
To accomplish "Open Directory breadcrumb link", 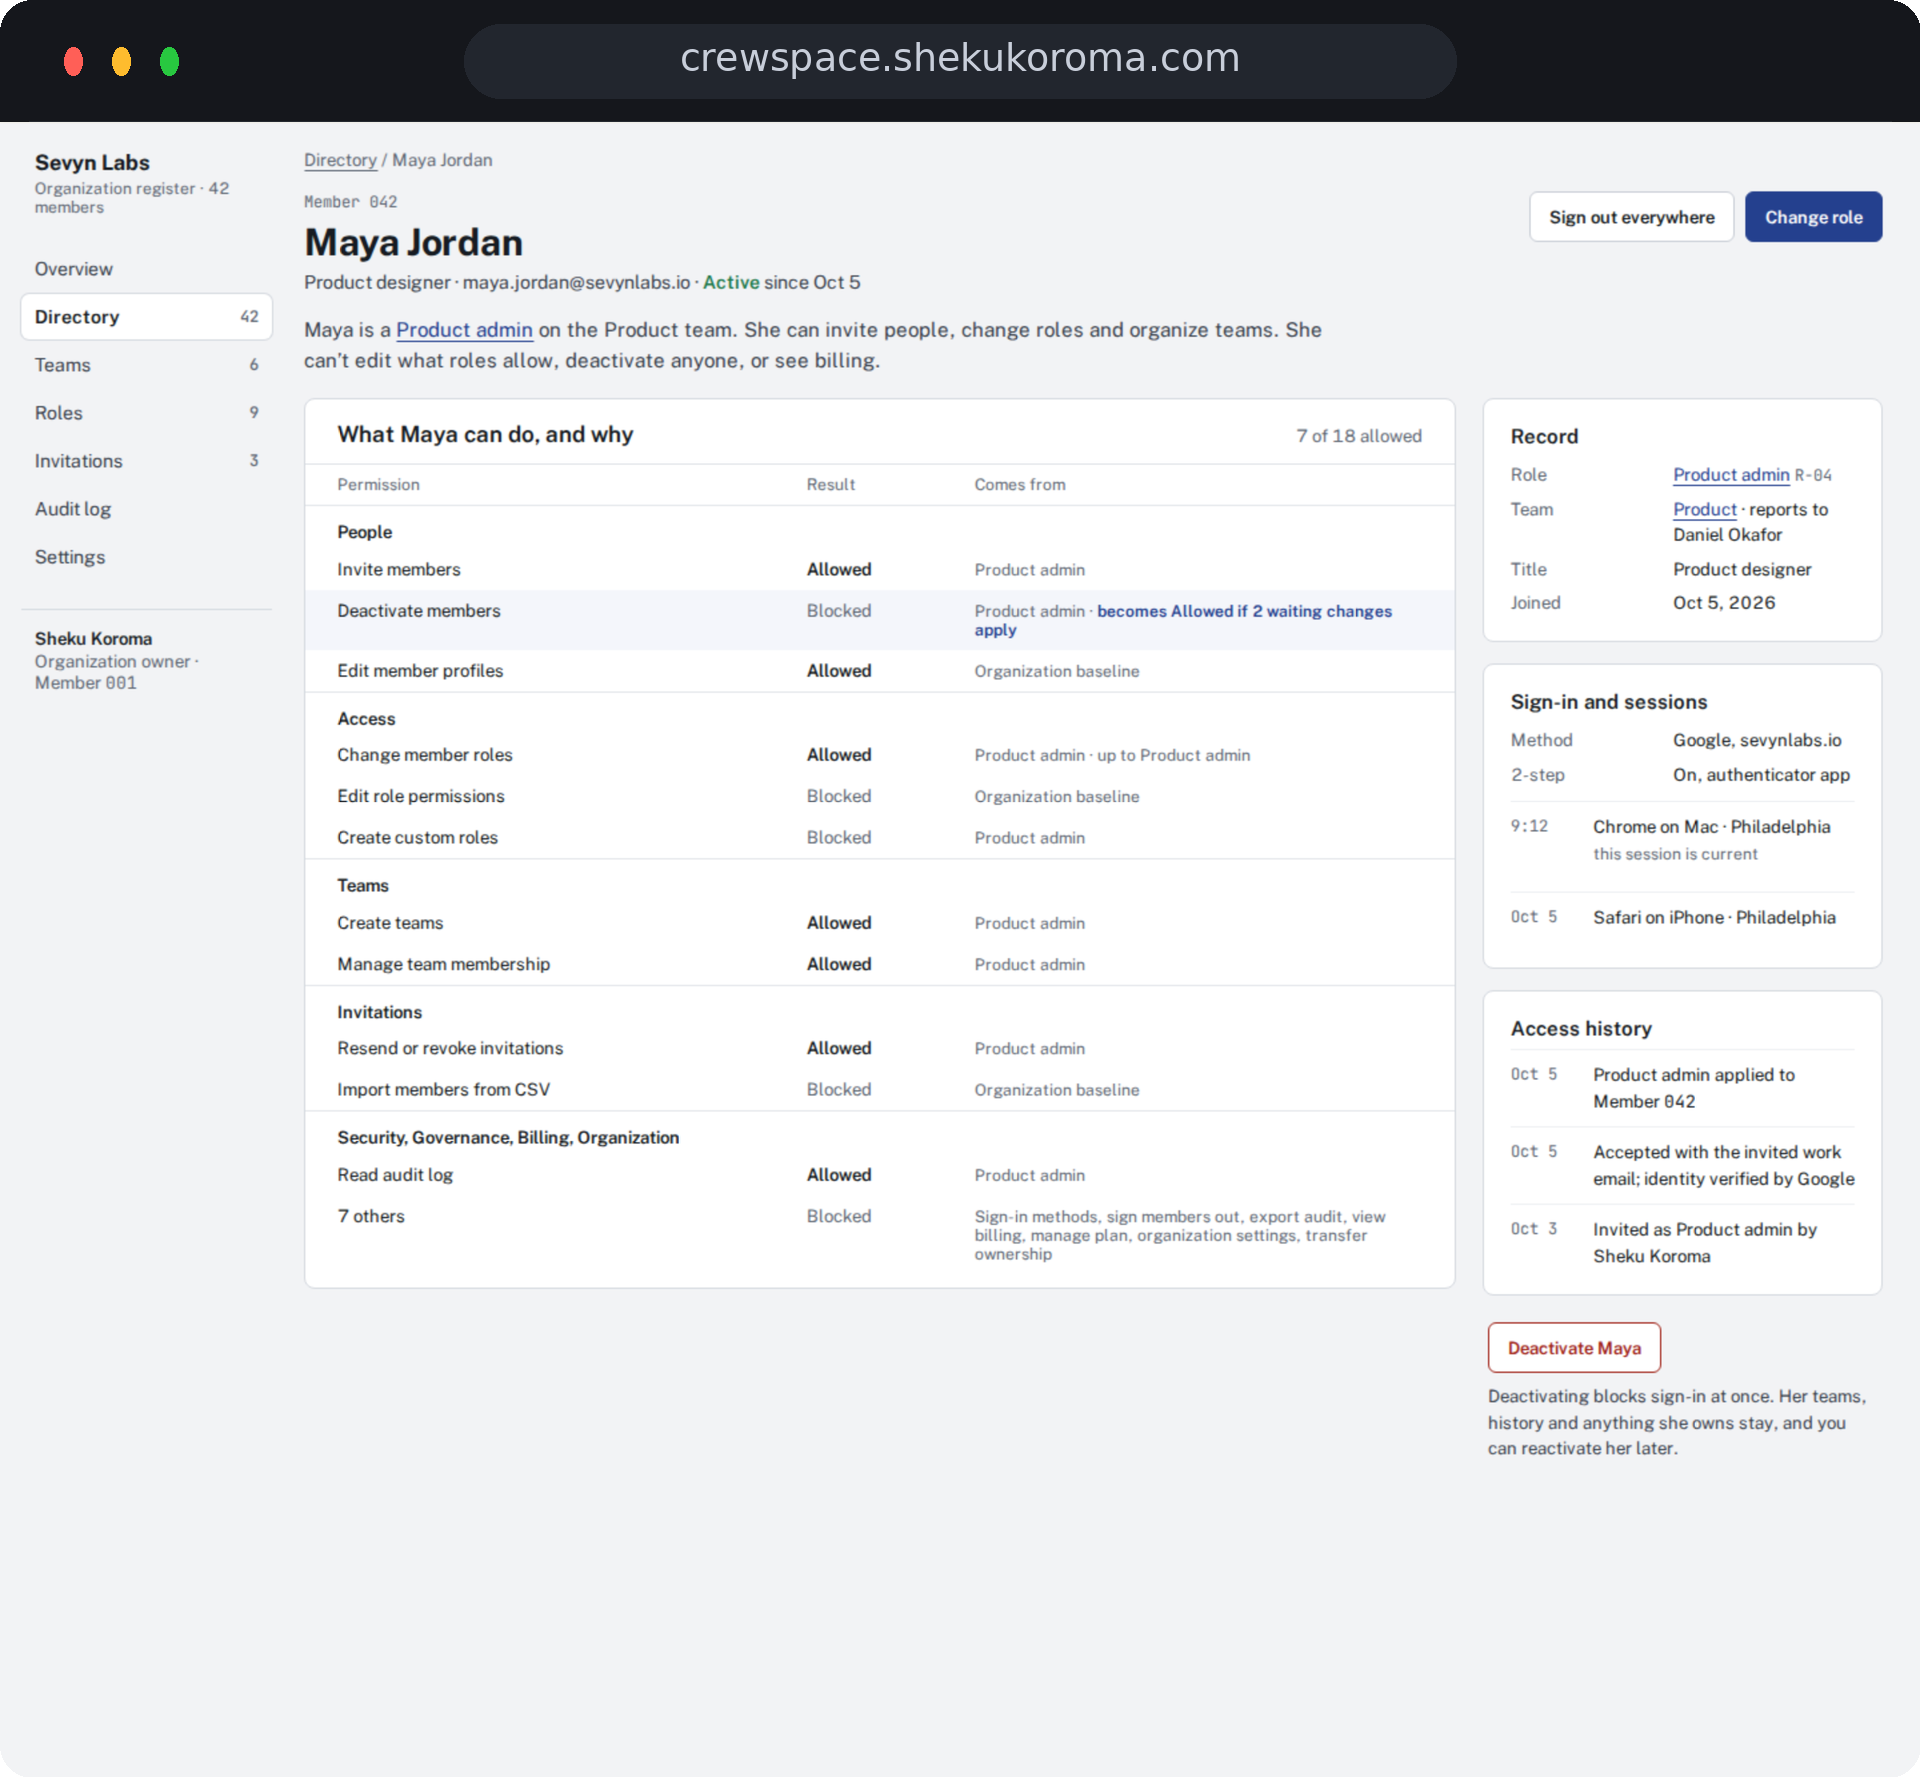I will (340, 160).
